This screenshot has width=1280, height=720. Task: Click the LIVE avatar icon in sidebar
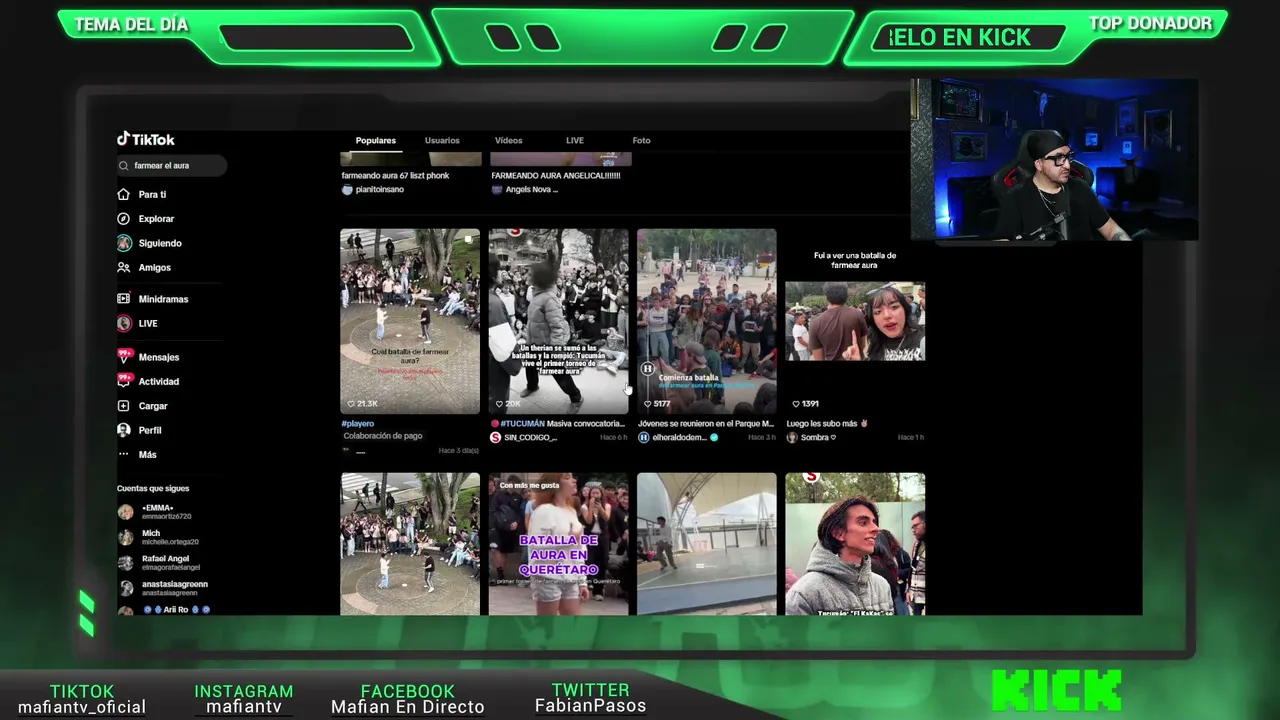(124, 324)
